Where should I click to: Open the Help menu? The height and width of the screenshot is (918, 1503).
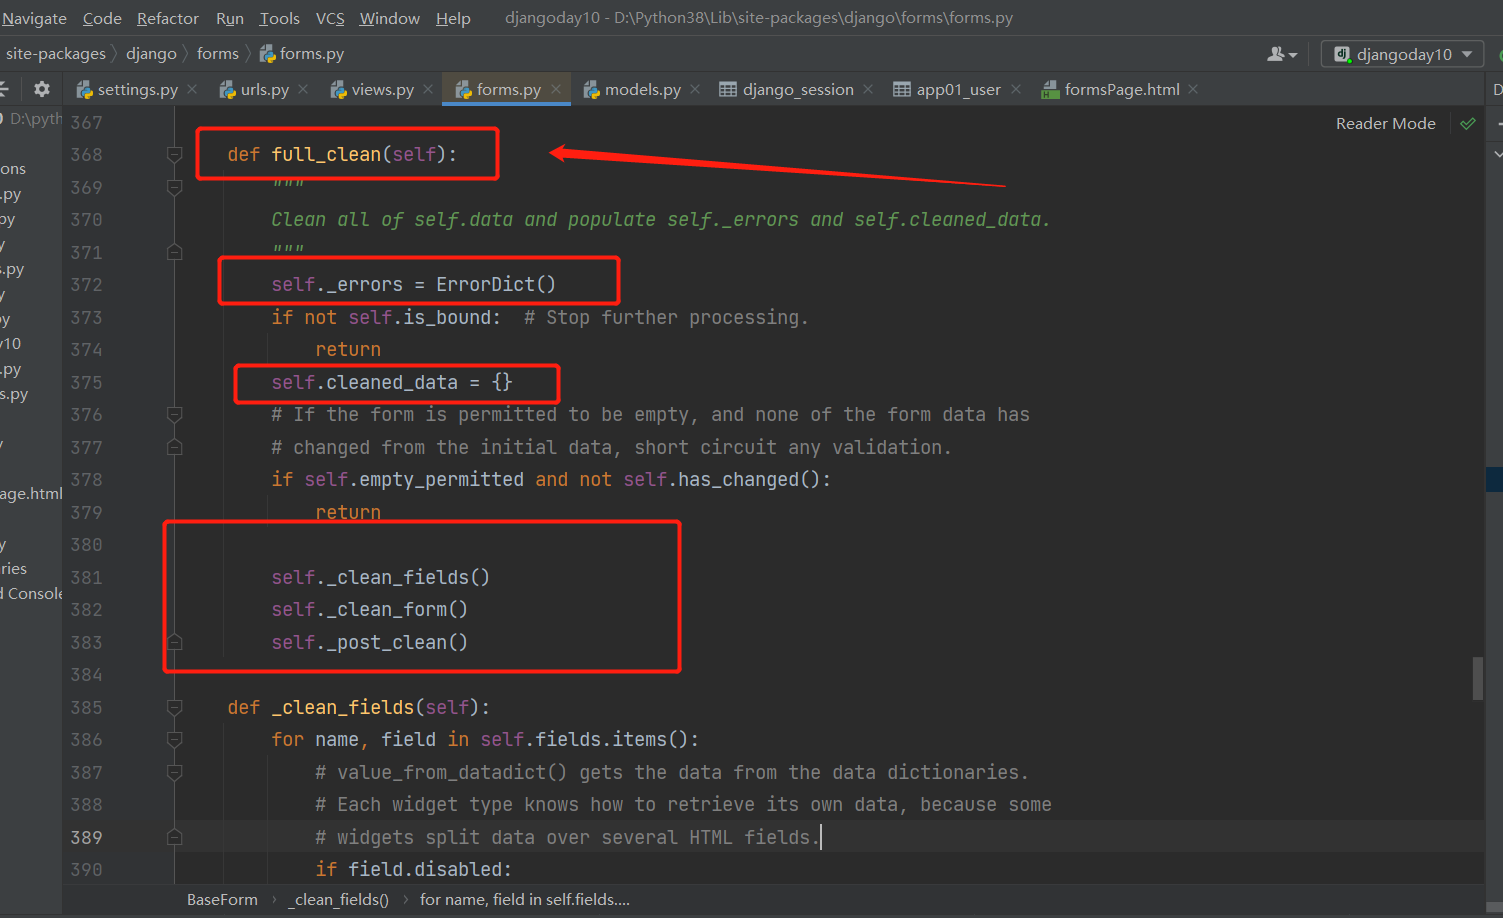(453, 18)
